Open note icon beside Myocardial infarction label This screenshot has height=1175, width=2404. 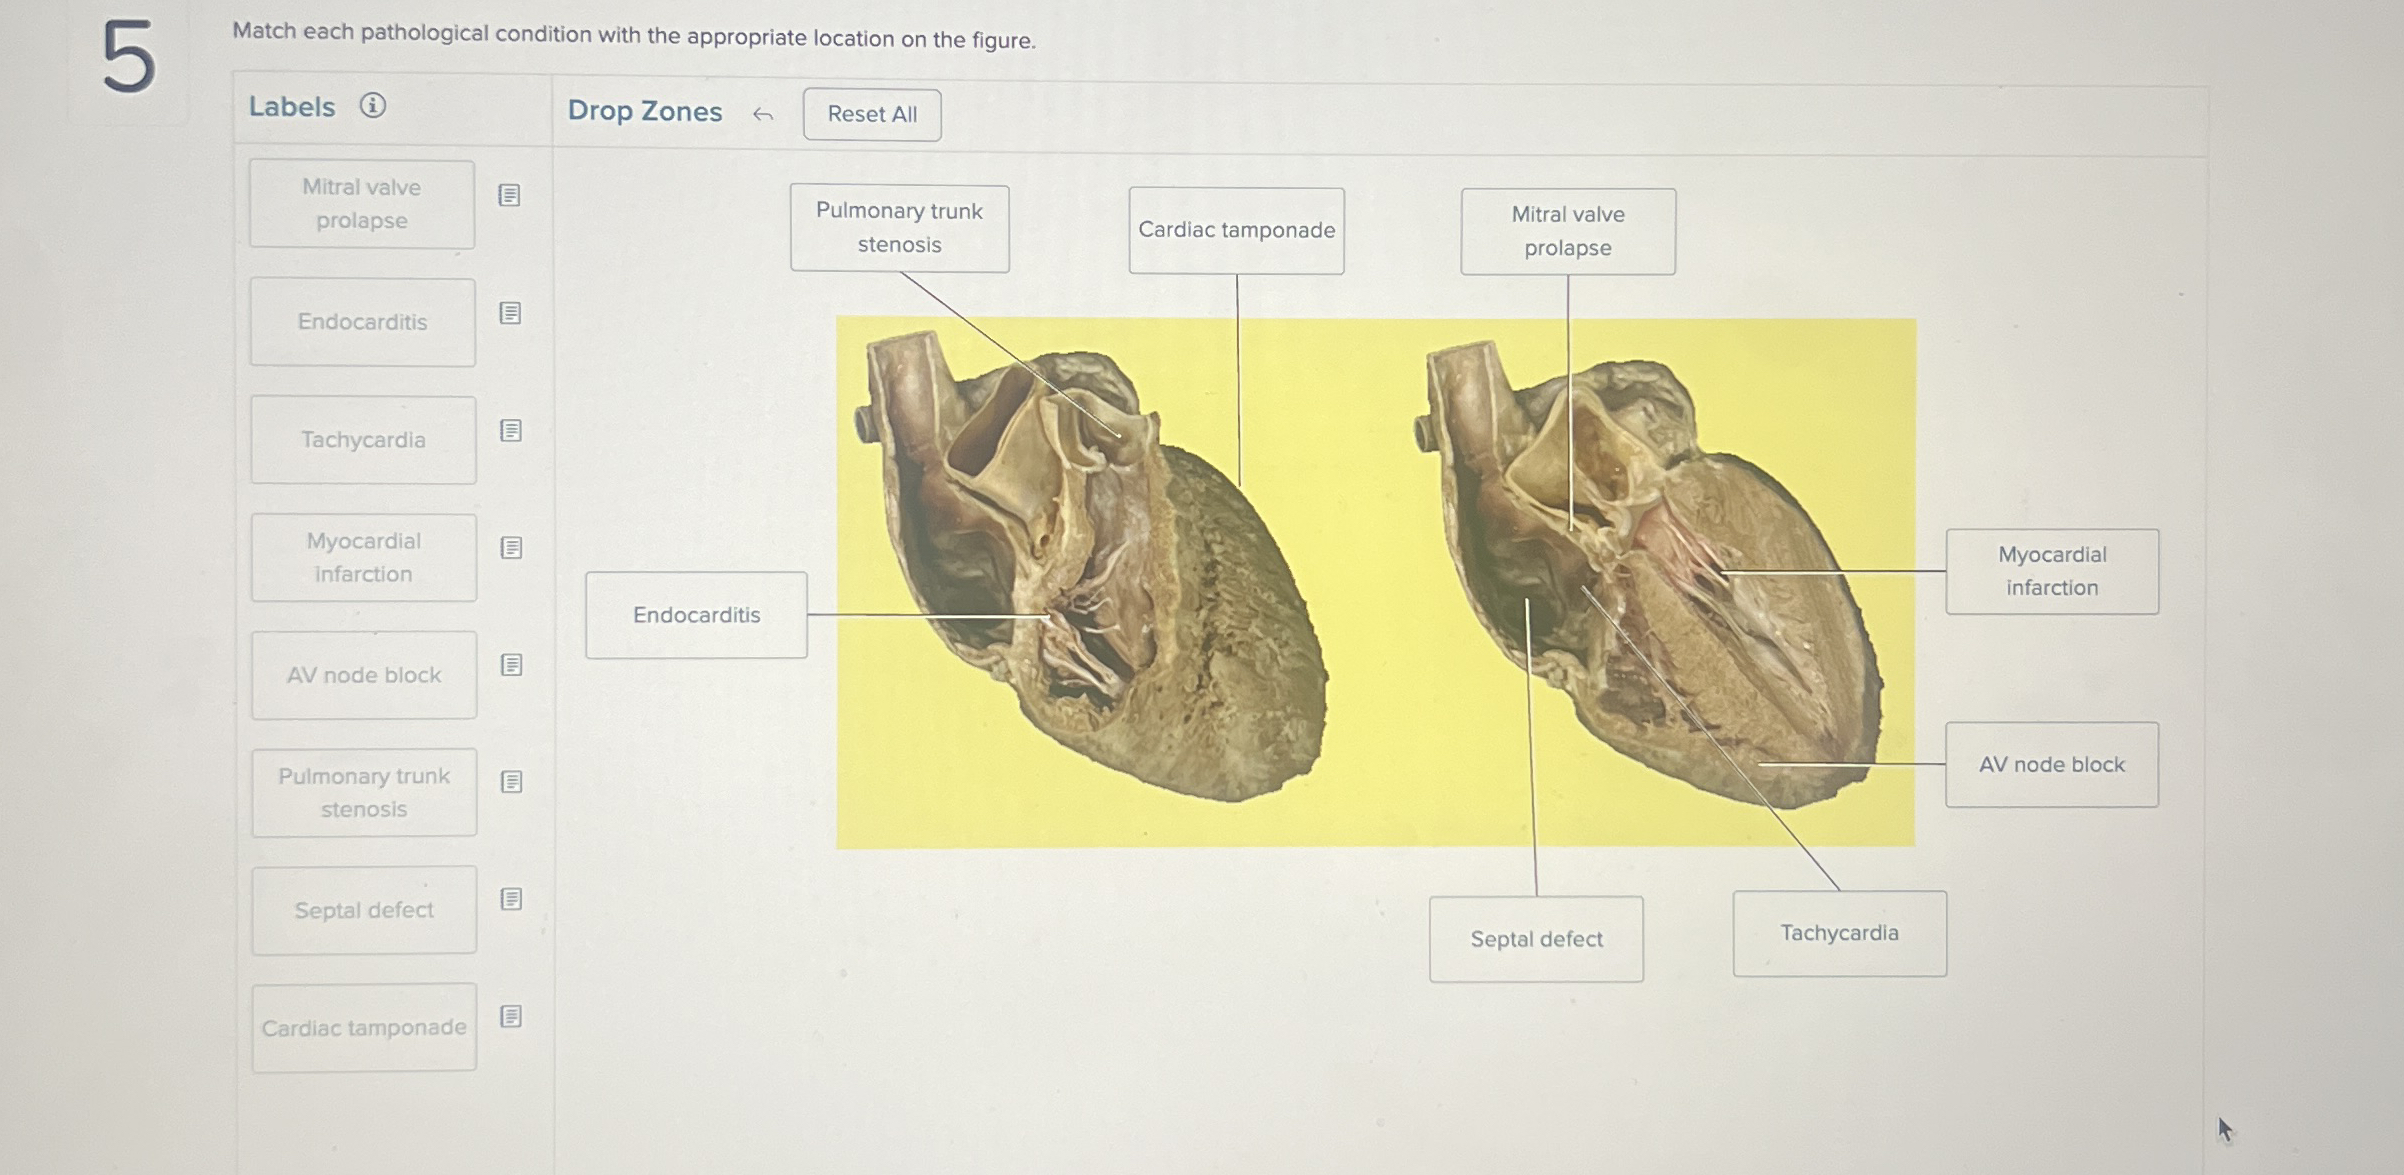click(511, 548)
